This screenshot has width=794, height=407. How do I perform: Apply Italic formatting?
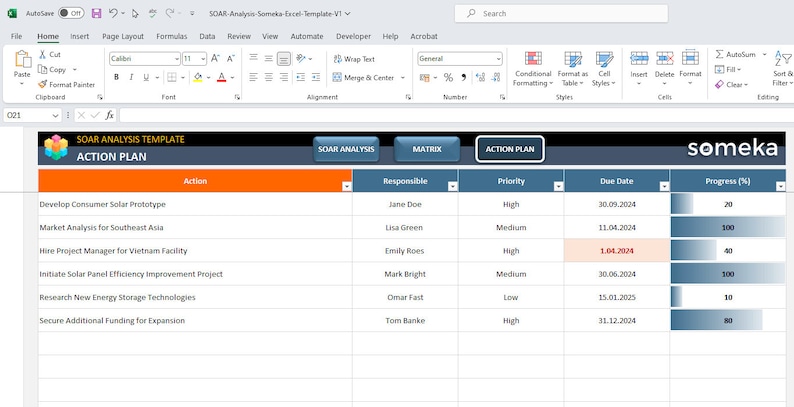[x=131, y=77]
